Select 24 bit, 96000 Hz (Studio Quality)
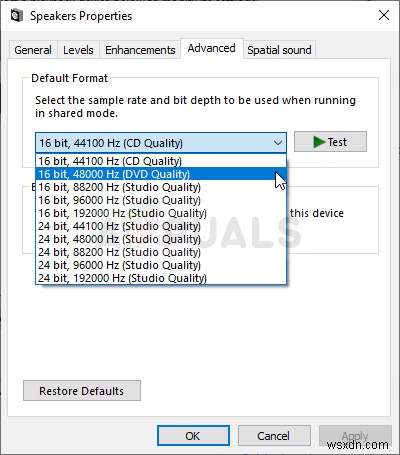The width and height of the screenshot is (400, 455). tap(161, 265)
